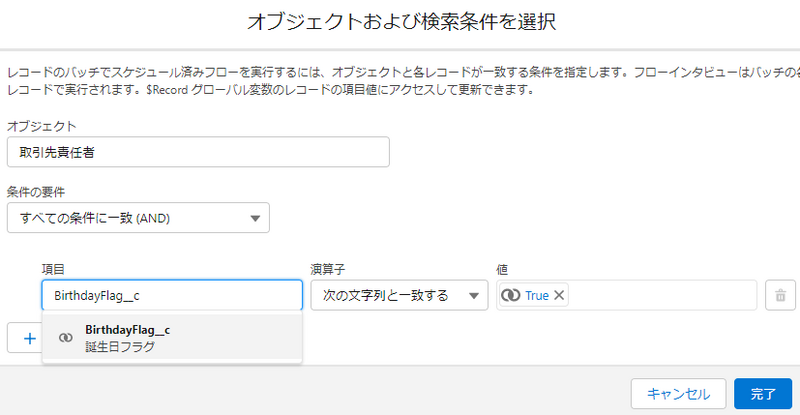
Task: Click the toggle icon beside 誕生日フラグ suggestion
Action: [66, 338]
